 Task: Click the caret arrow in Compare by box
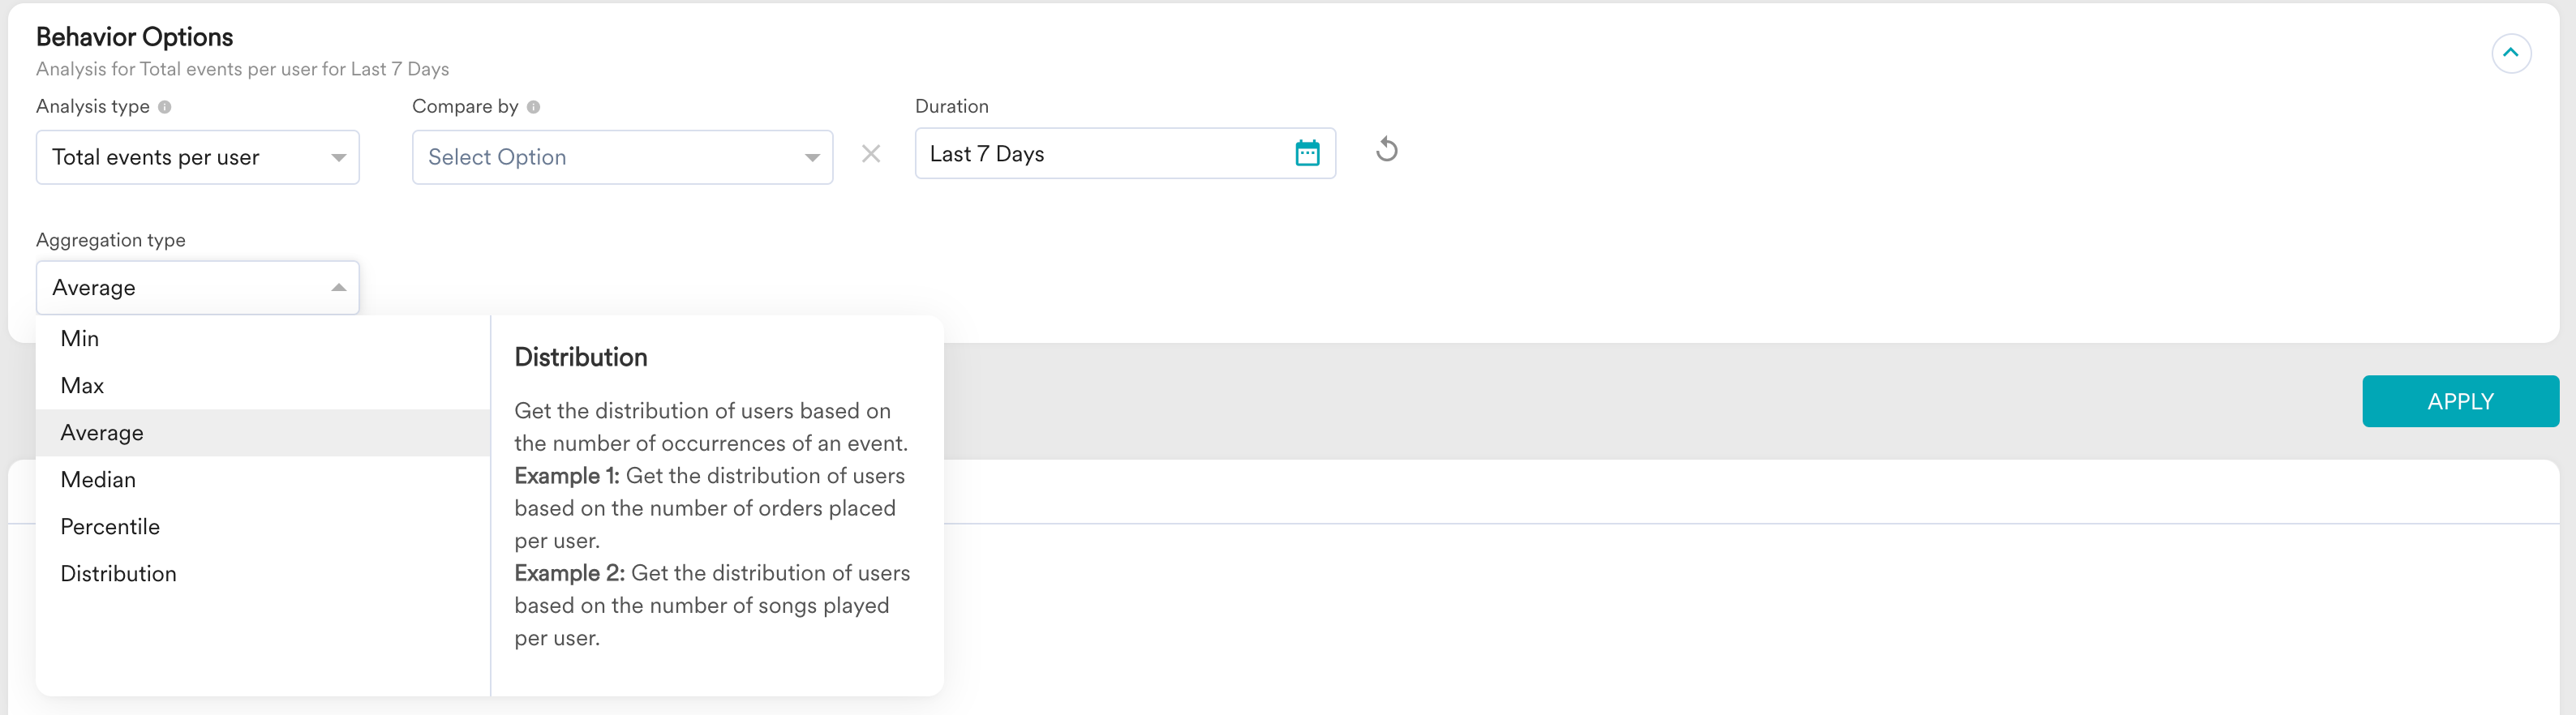(812, 158)
